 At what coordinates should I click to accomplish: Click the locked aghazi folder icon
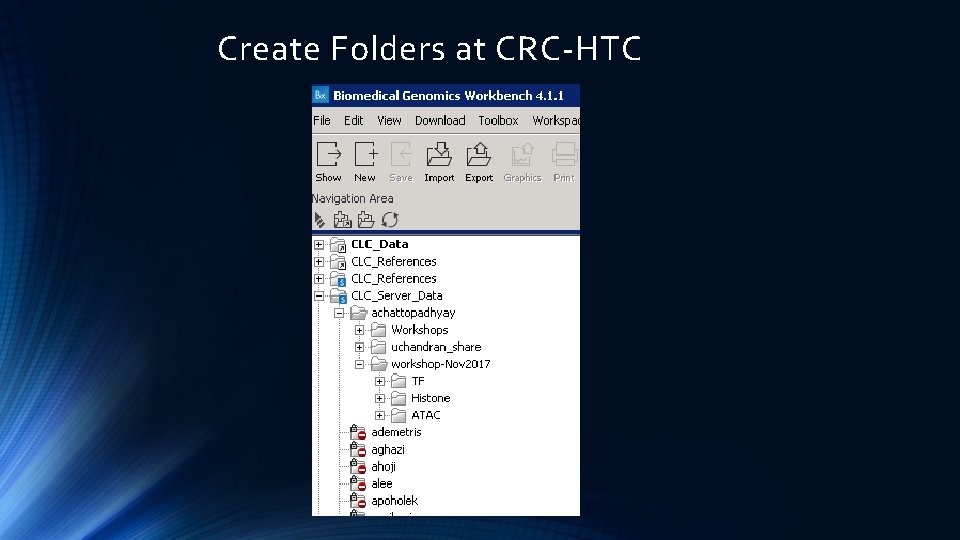coord(358,449)
